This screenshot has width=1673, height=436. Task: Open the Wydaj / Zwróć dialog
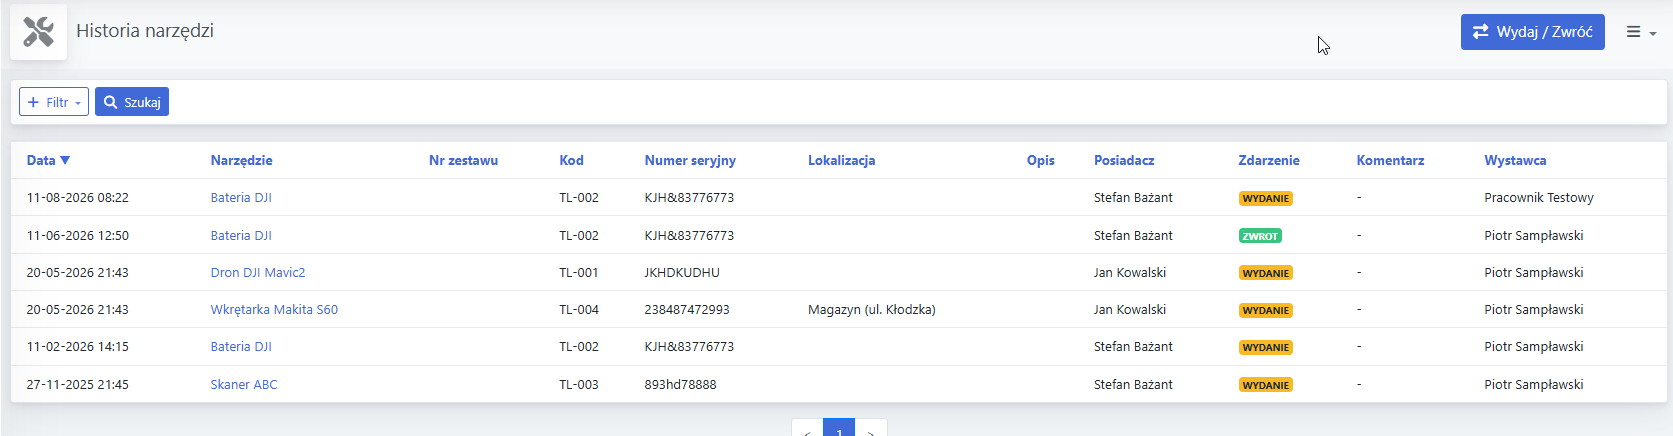pos(1532,32)
